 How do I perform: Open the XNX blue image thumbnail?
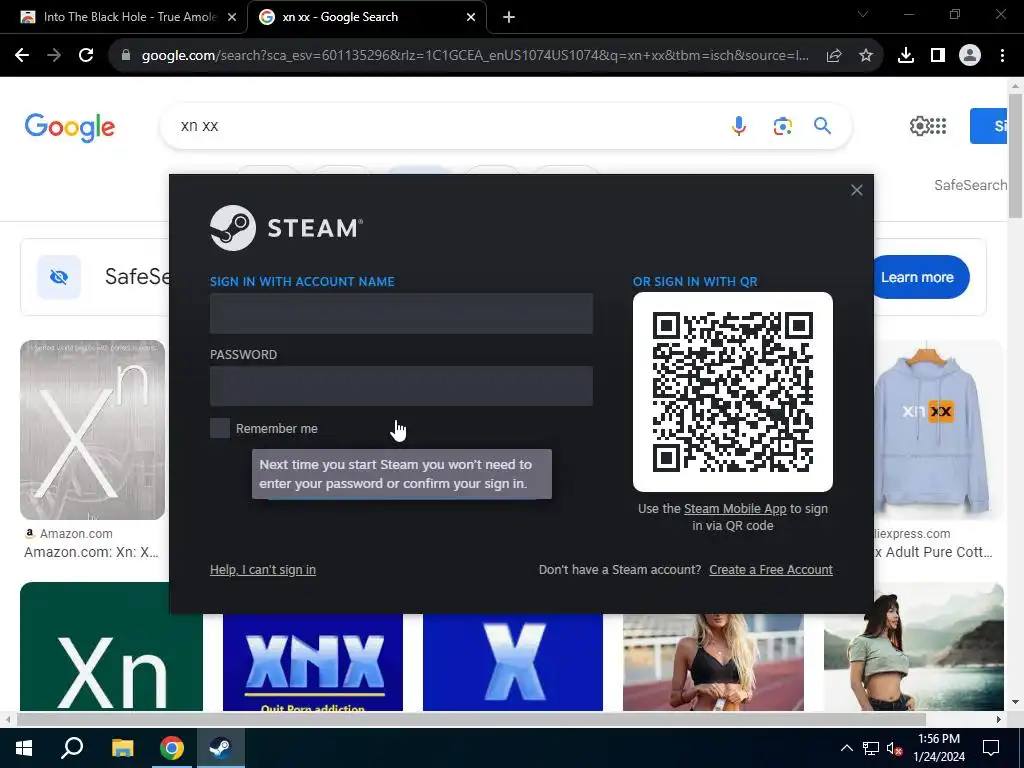(x=313, y=662)
